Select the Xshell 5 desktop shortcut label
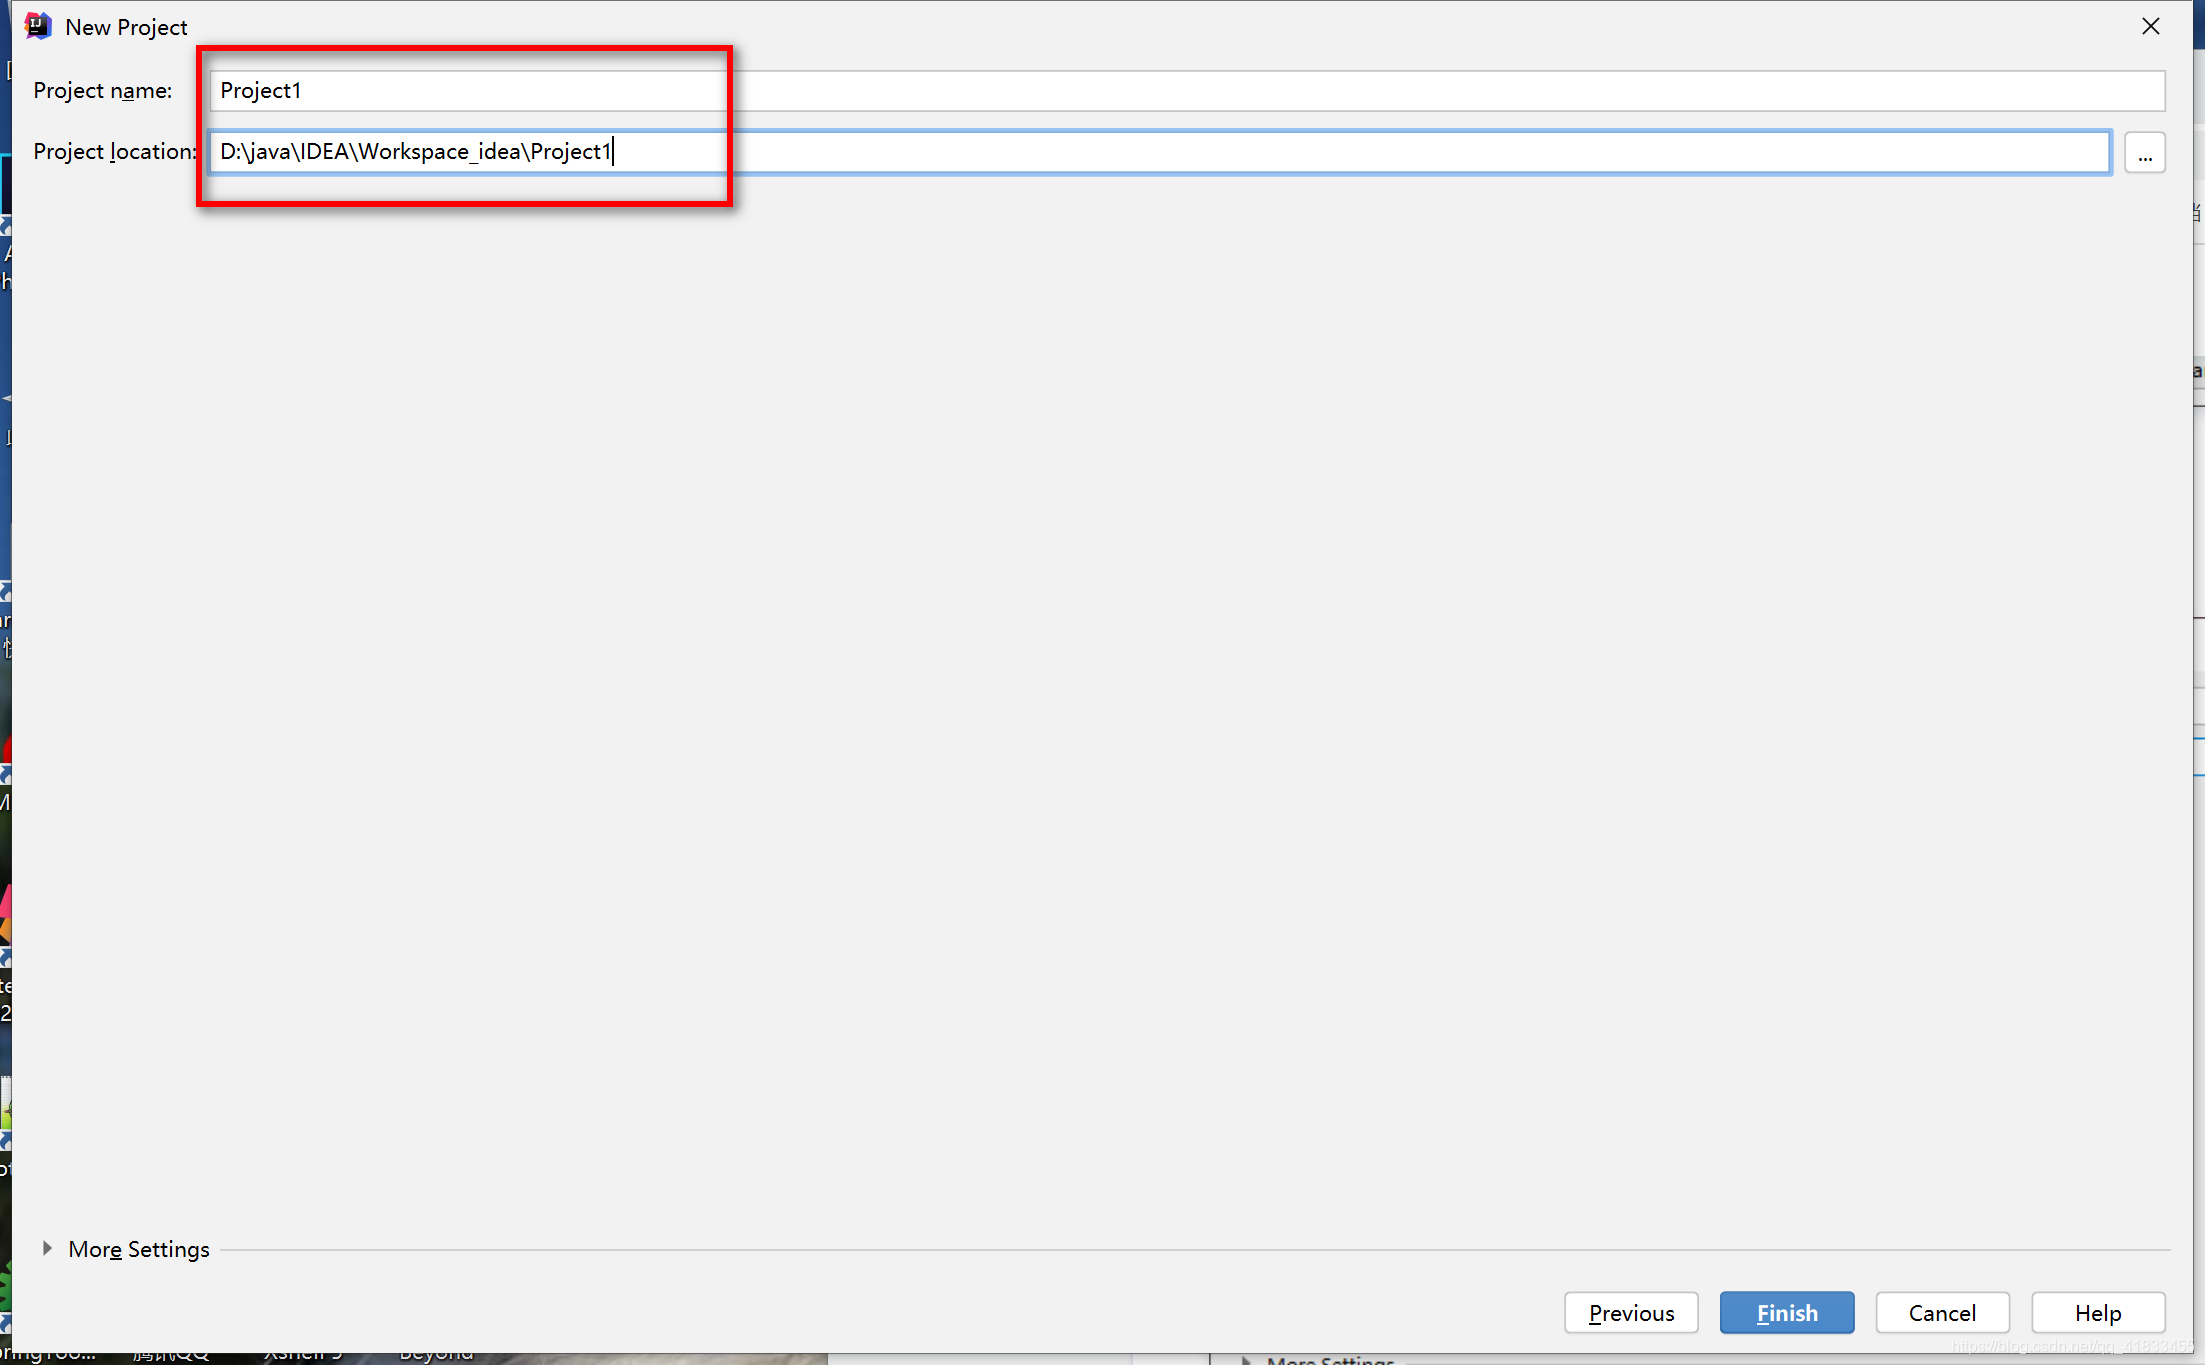2205x1365 pixels. (304, 1356)
